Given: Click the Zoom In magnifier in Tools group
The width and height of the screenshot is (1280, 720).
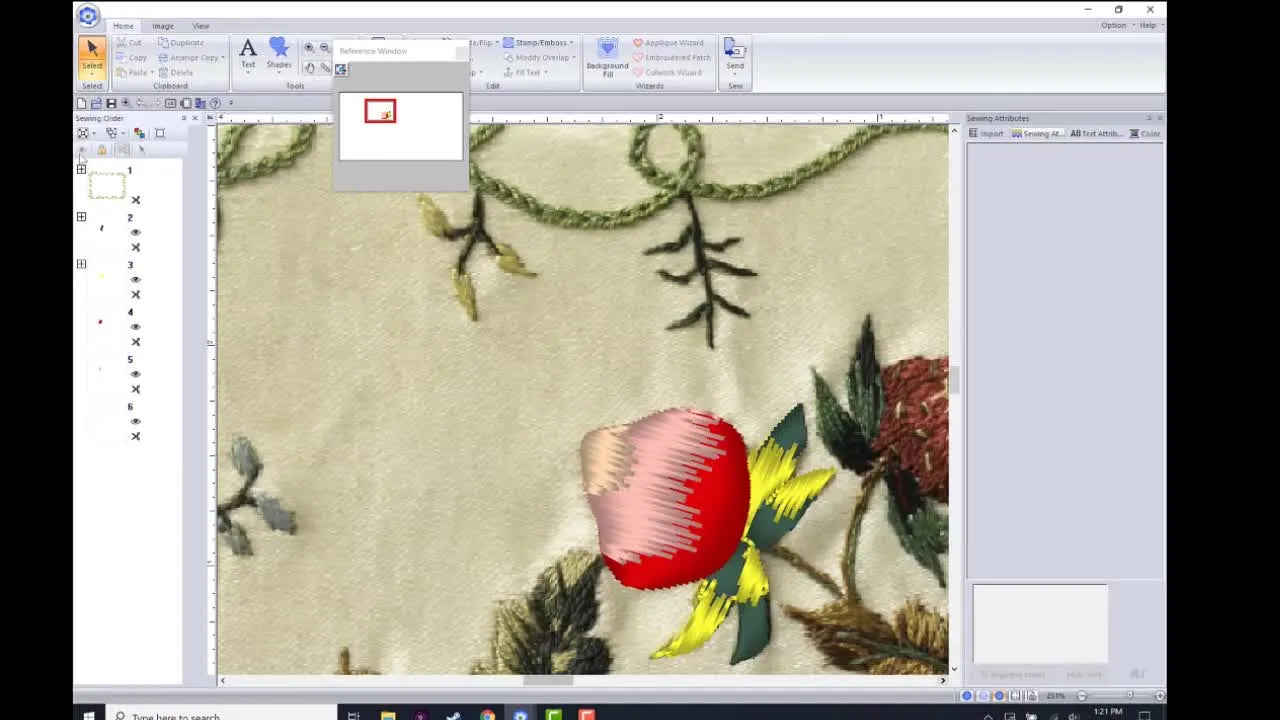Looking at the screenshot, I should 309,47.
